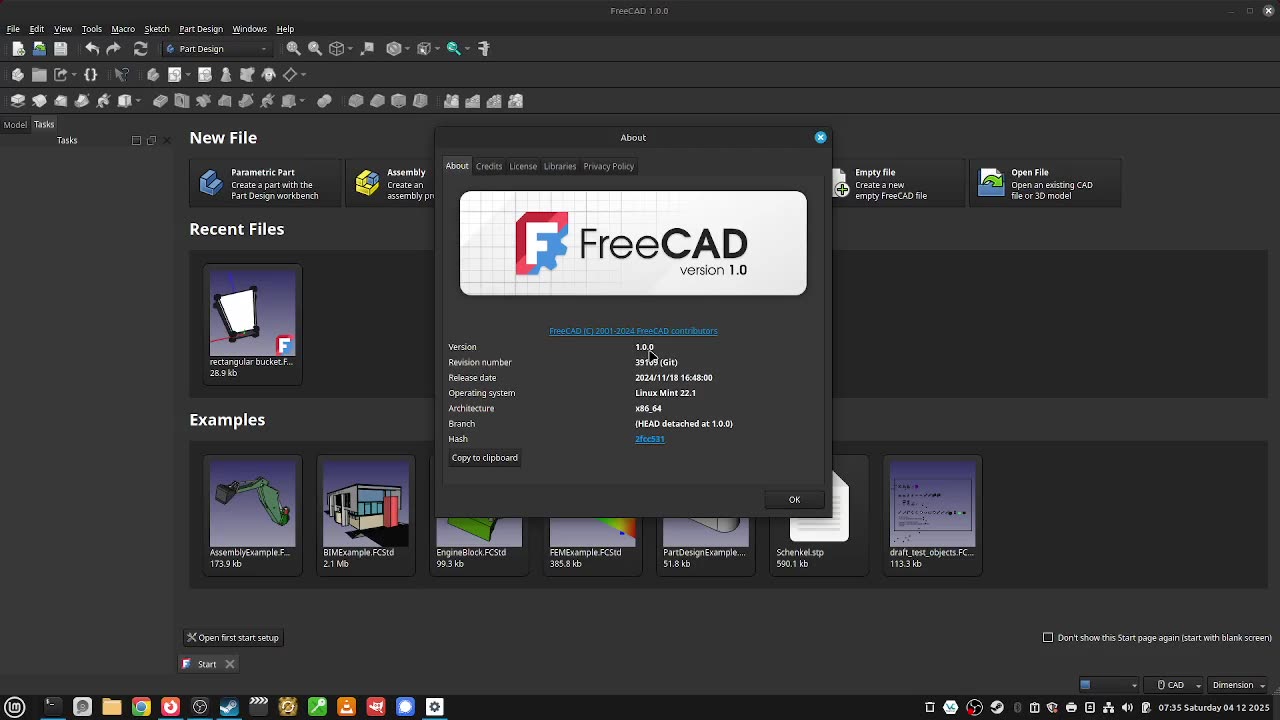Click the isometric view cube icon
Viewport: 1280px width, 720px height.
point(337,49)
